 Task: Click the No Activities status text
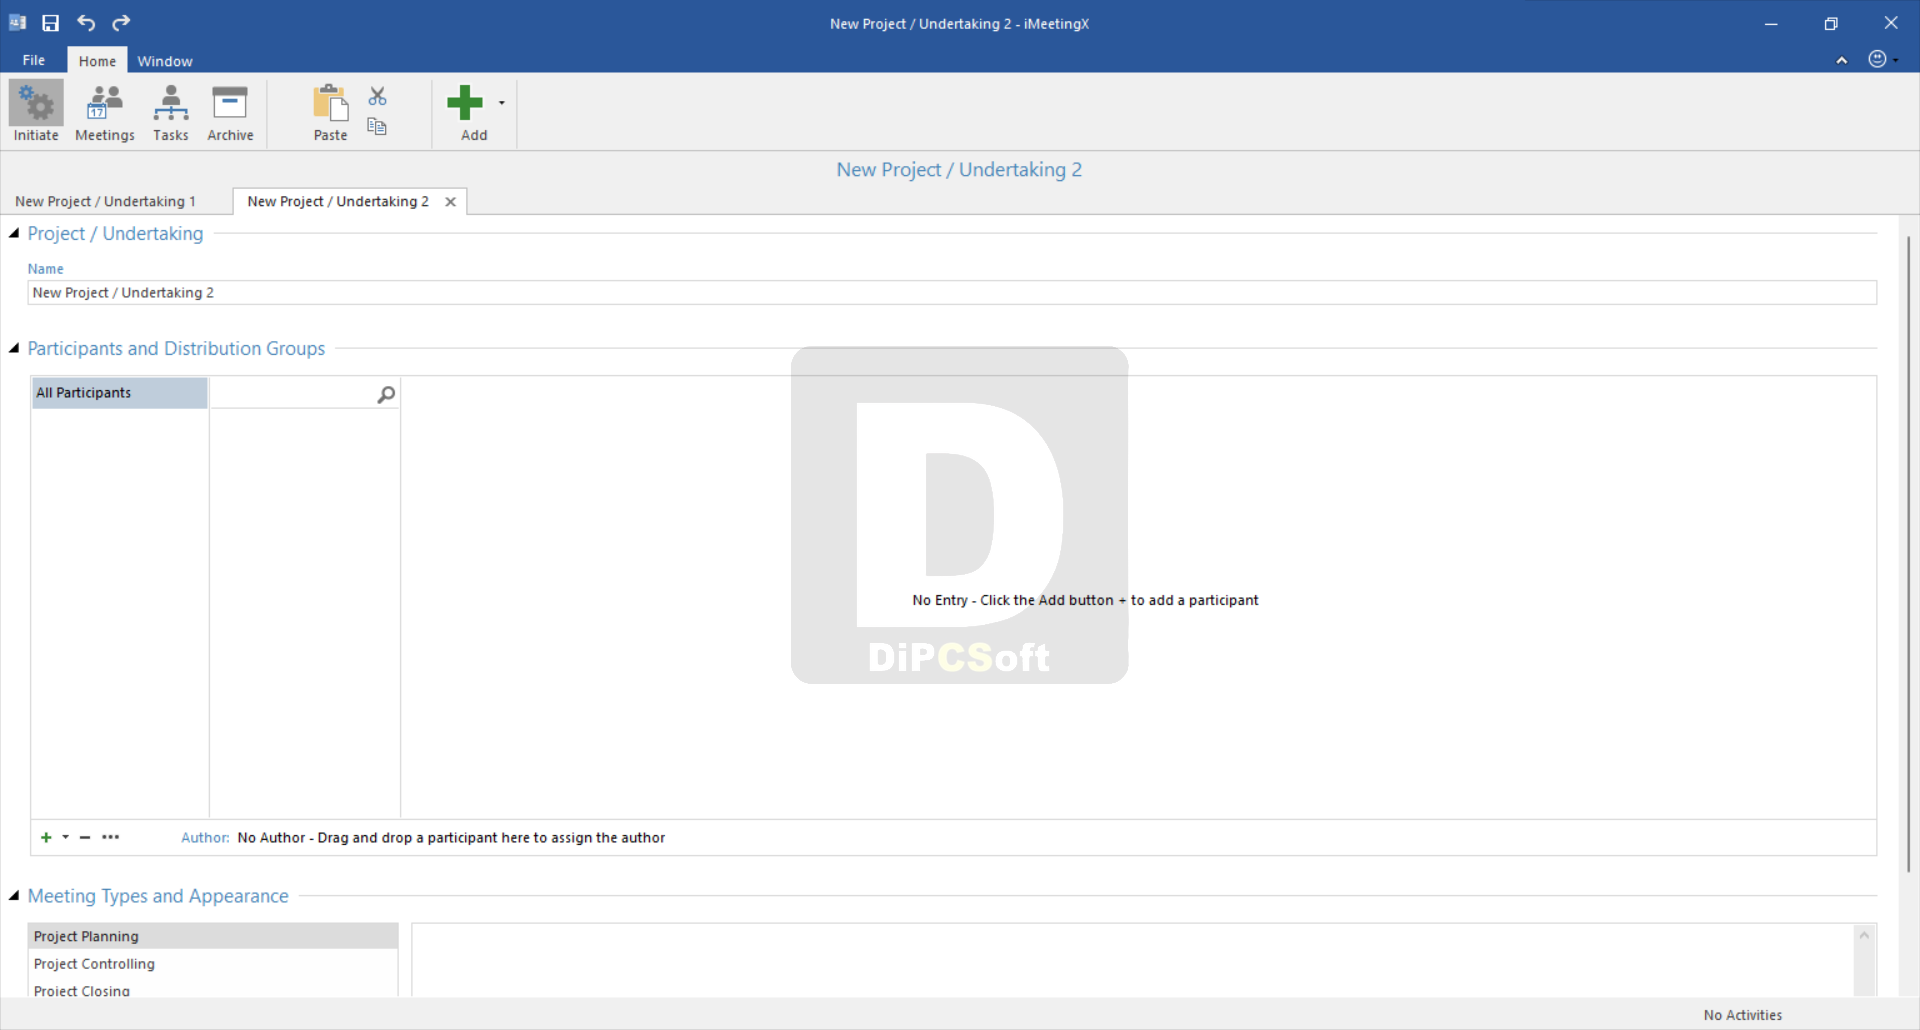1743,1015
